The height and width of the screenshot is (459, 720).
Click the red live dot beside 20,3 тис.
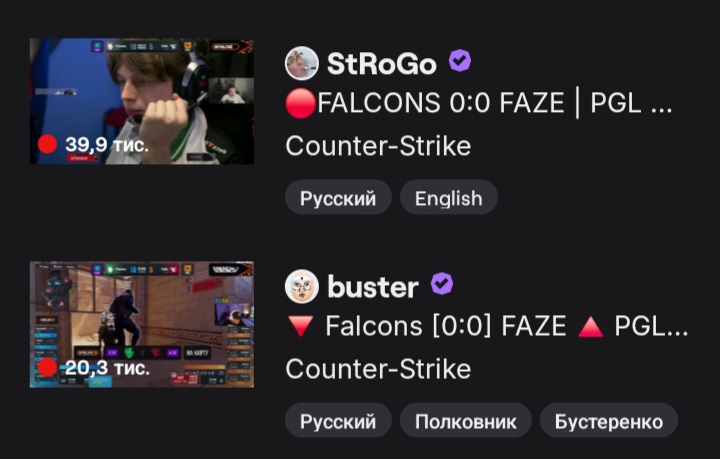coord(47,367)
